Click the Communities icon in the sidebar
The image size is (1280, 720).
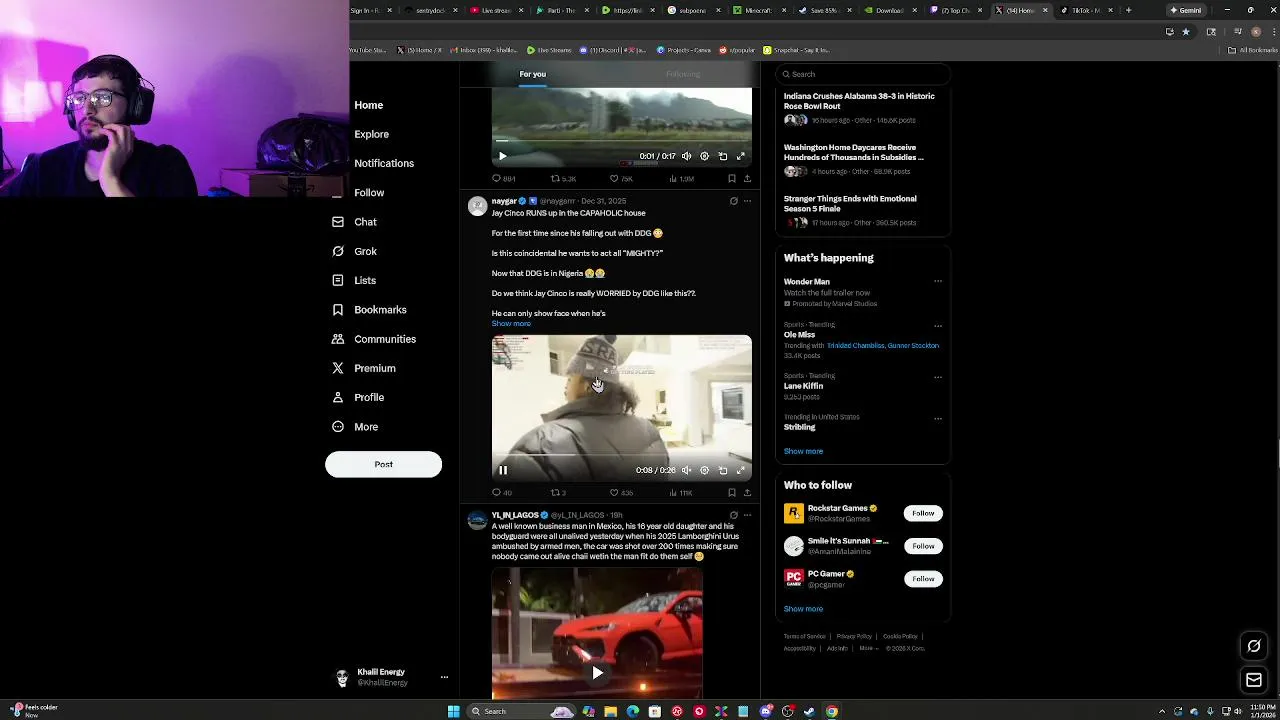pos(338,339)
